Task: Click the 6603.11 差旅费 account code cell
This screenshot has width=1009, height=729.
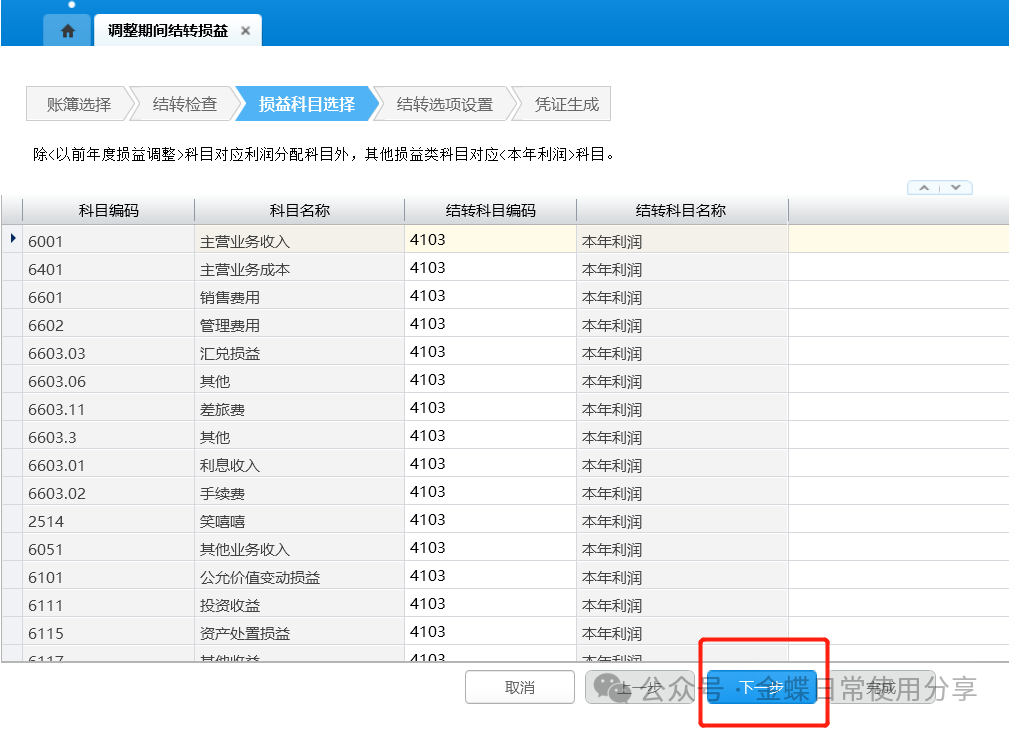Action: (x=108, y=409)
